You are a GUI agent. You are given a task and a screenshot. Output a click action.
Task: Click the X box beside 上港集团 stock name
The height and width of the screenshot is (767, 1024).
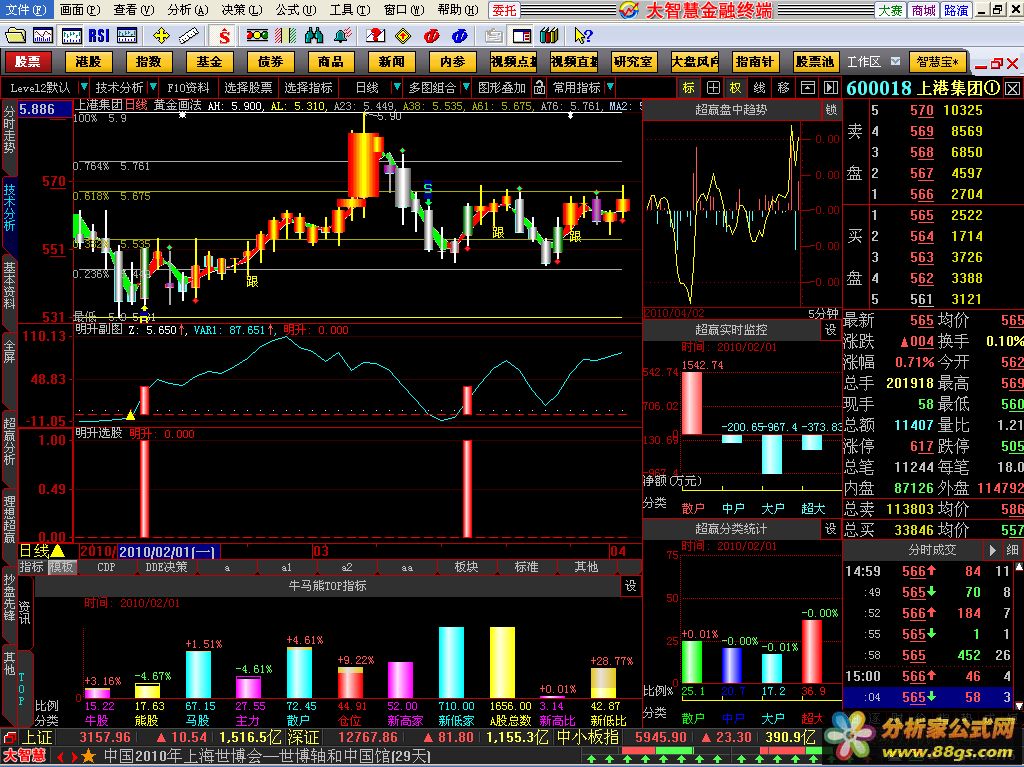pos(1012,88)
